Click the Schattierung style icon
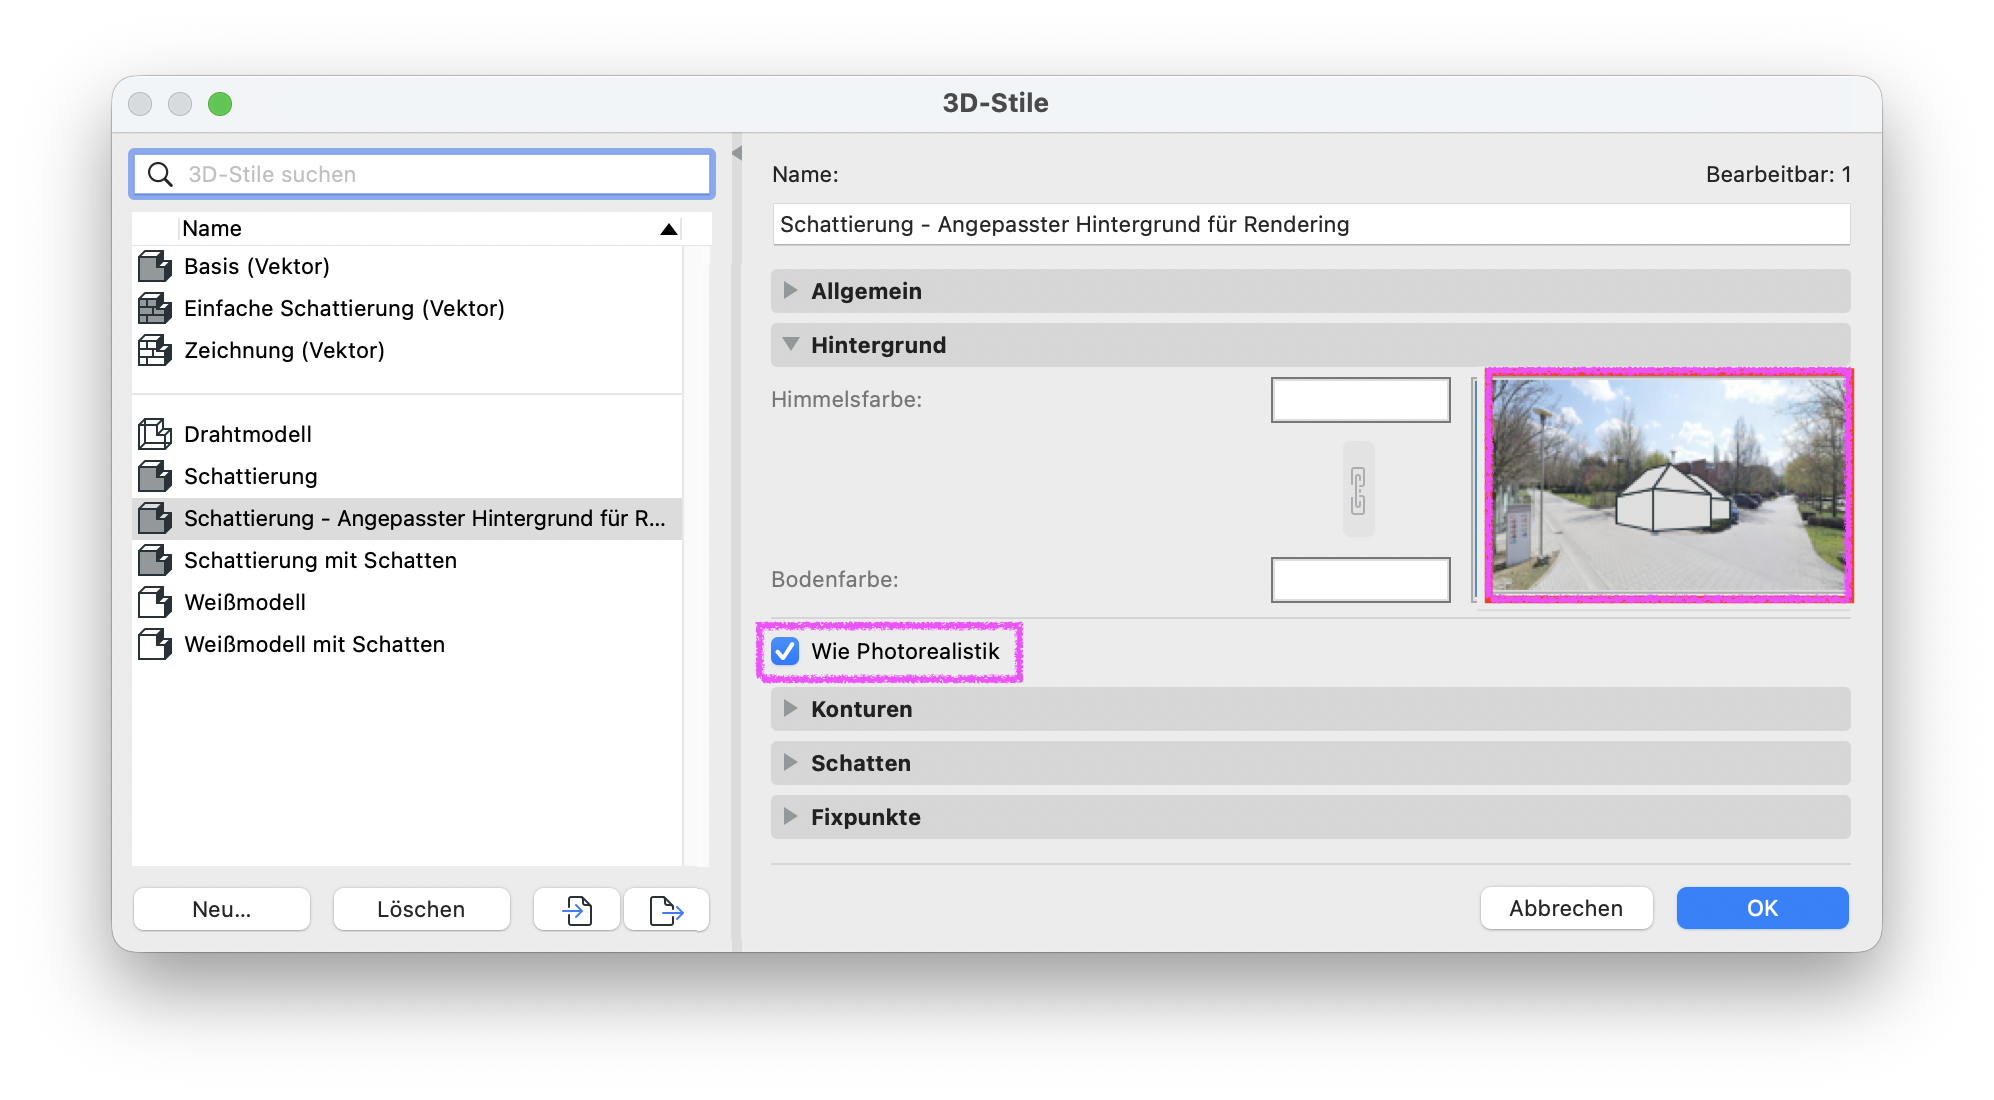Screen dimensions: 1994x1100 point(155,477)
